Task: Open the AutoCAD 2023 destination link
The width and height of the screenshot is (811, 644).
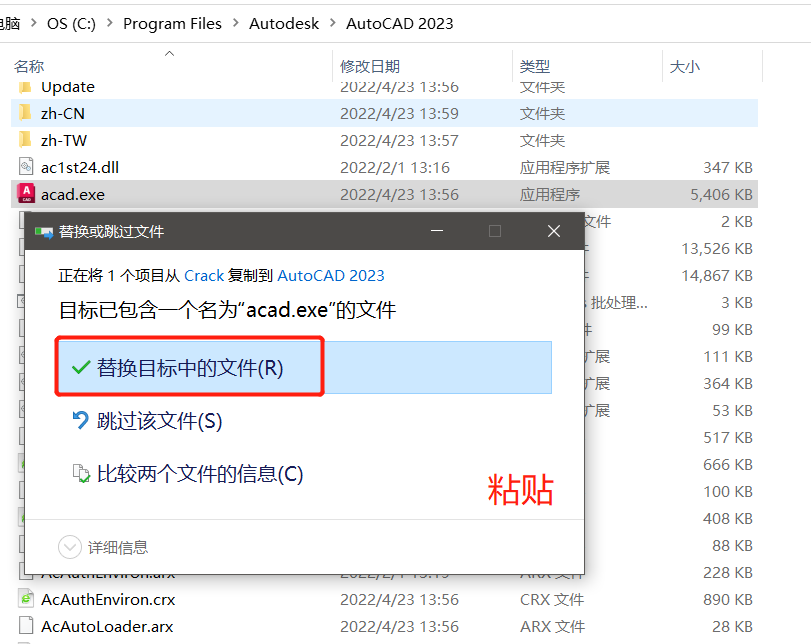Action: coord(331,275)
